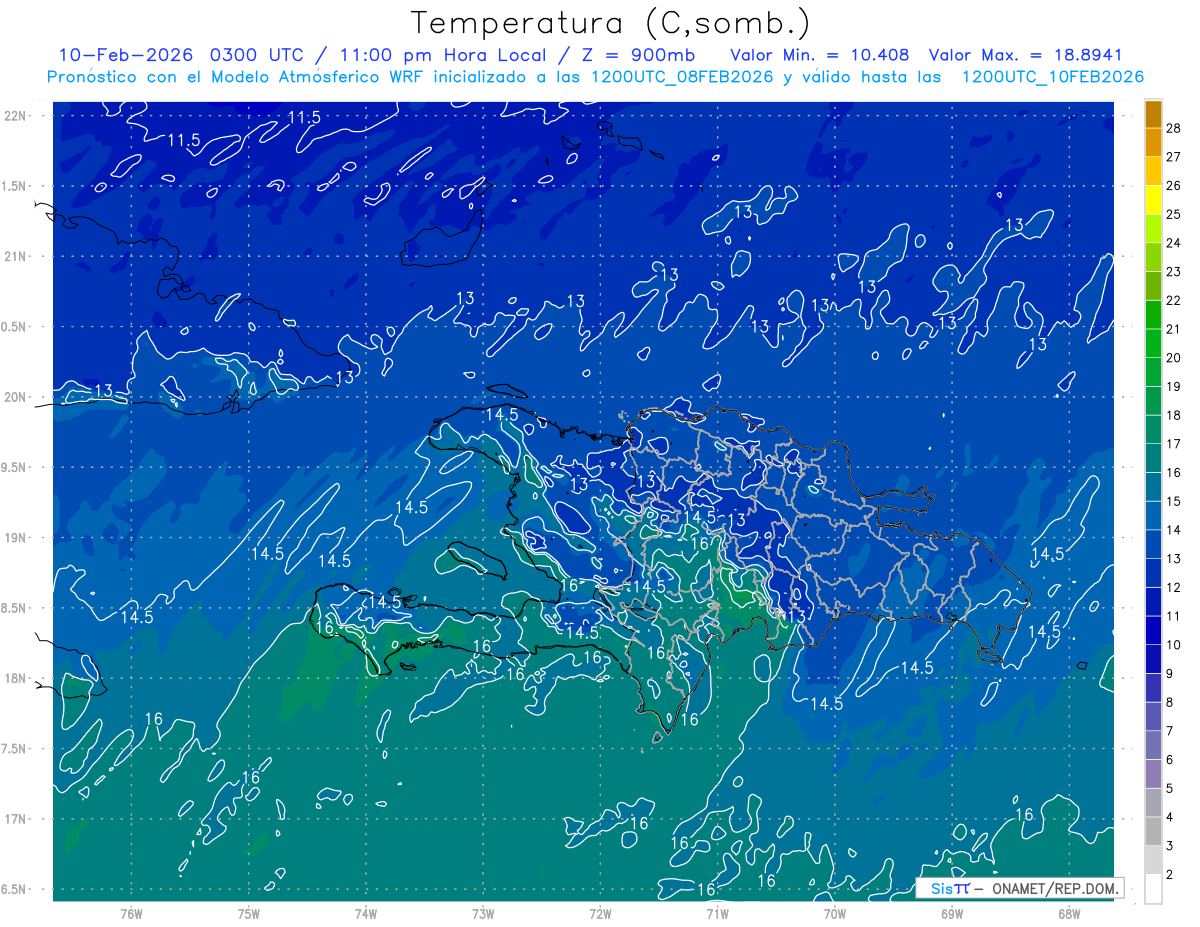Pick the dark orange swatch above 28
Image resolution: width=1200 pixels, height=927 pixels.
[x=1153, y=114]
